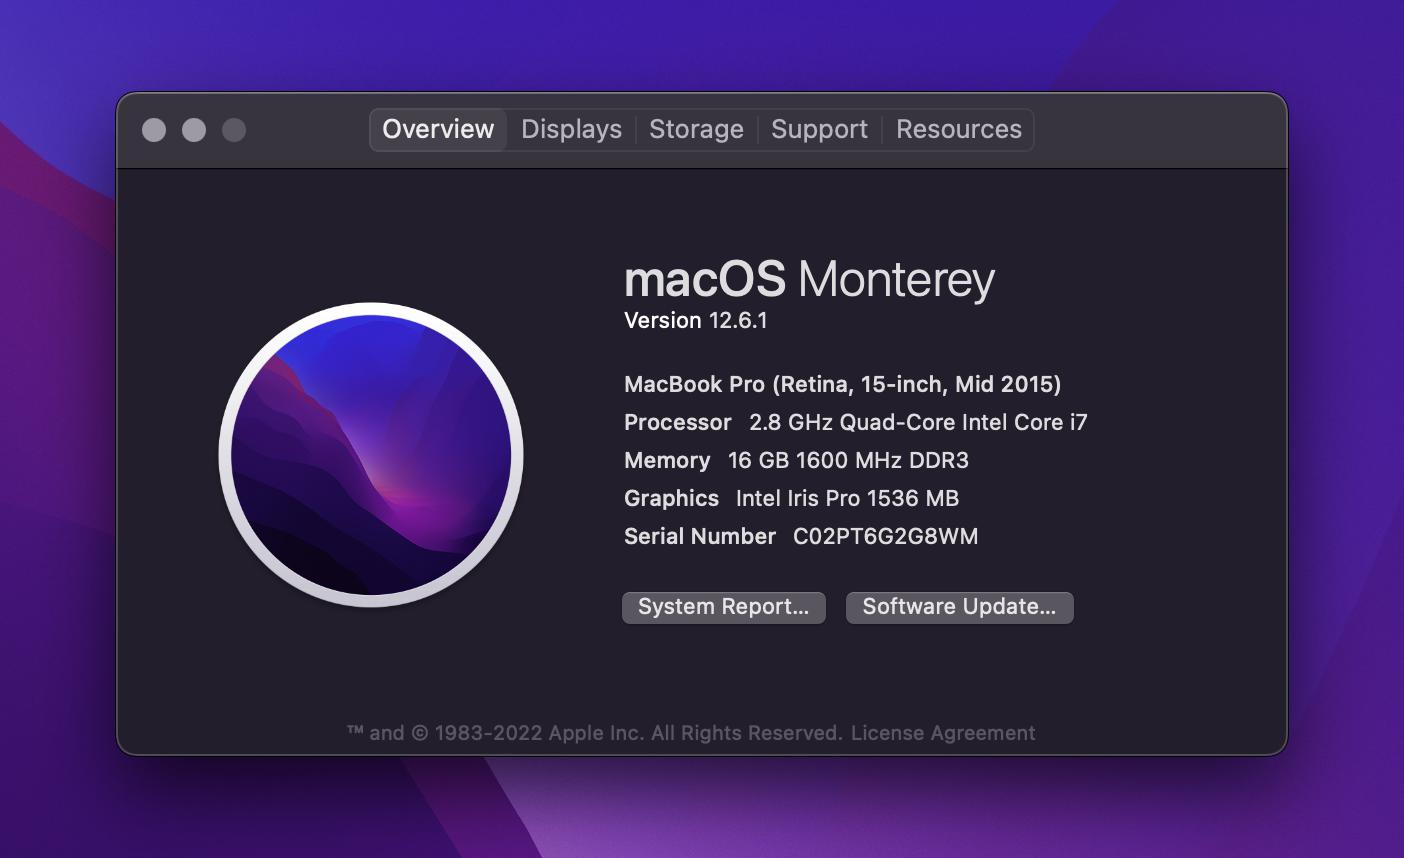Click the macOS Monterey title
The width and height of the screenshot is (1404, 858).
tap(809, 280)
